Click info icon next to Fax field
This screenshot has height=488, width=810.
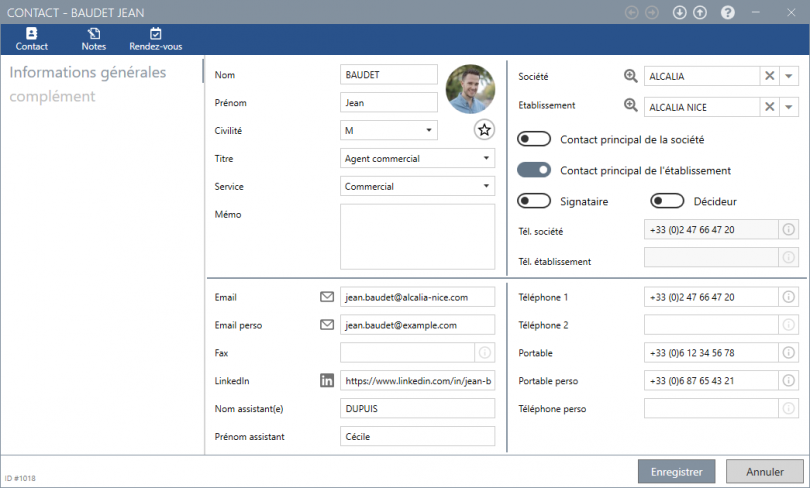(485, 352)
